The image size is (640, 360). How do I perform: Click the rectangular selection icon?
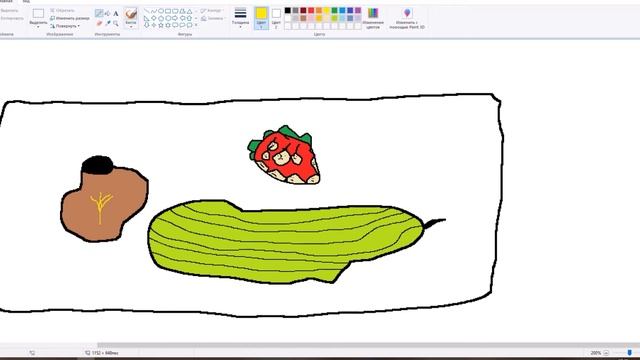coord(38,13)
